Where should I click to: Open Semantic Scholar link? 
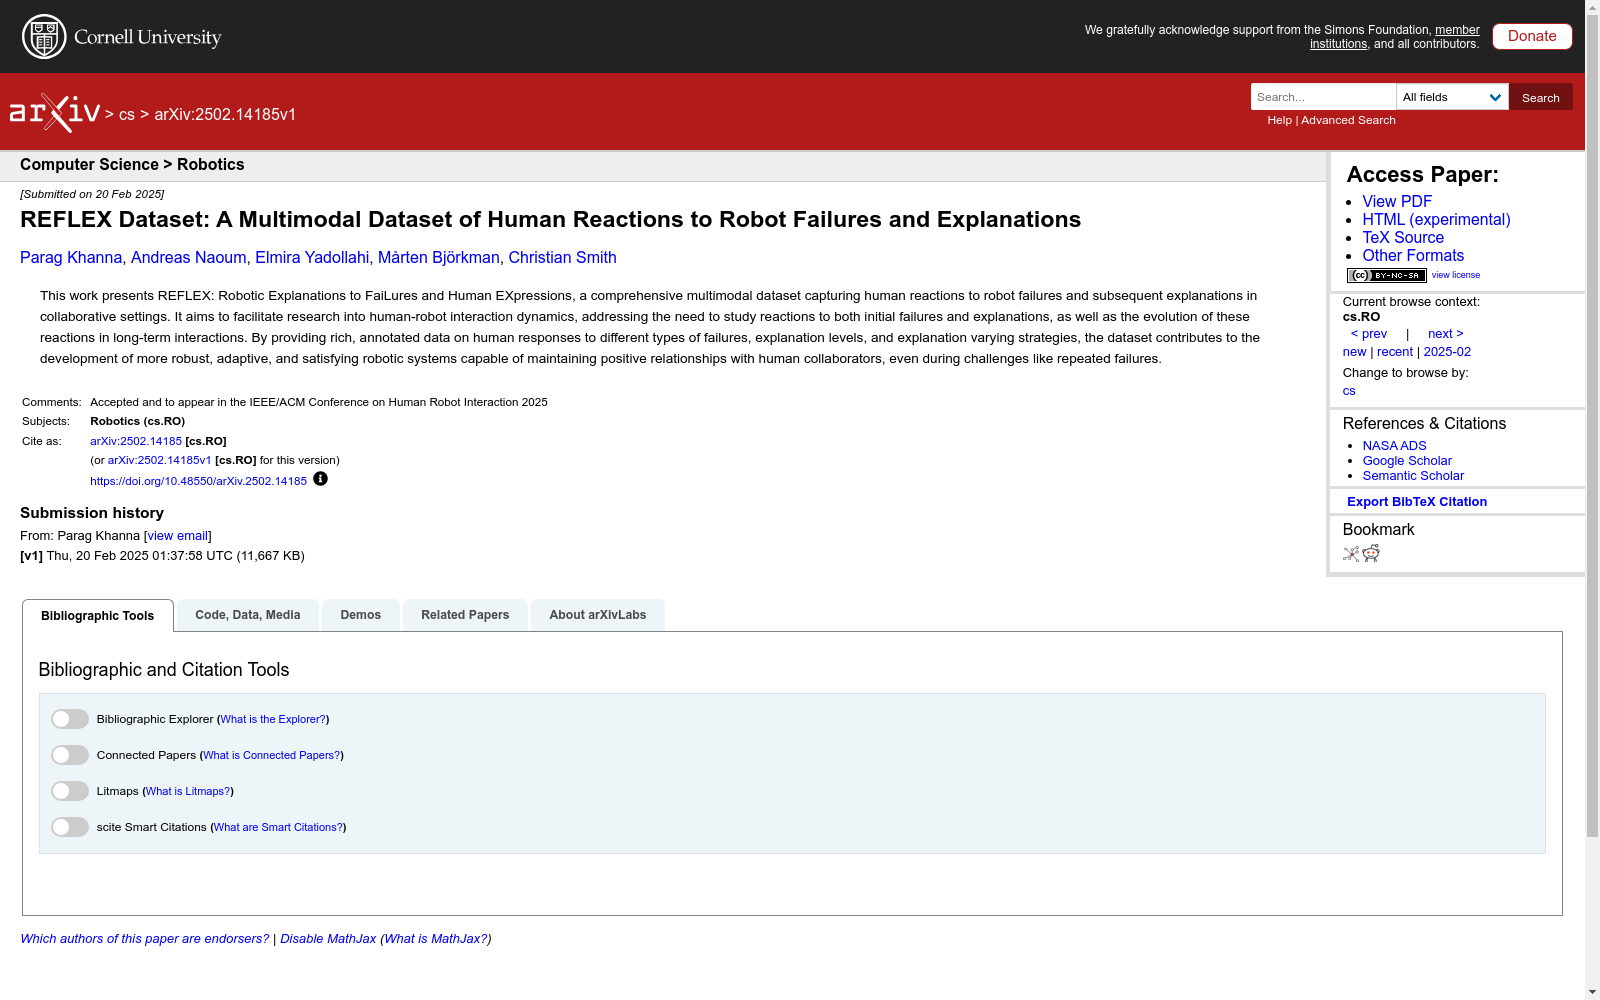1413,476
